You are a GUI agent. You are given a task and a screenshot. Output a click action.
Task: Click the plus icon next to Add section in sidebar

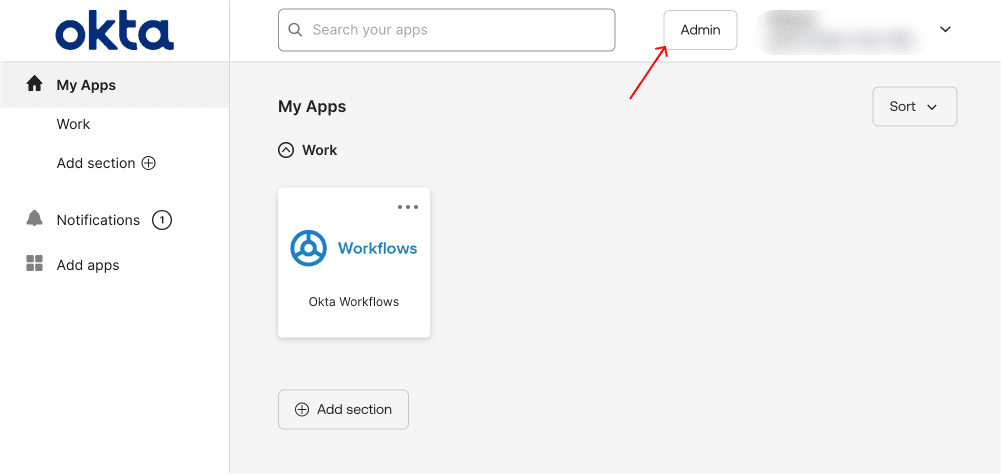pos(148,163)
